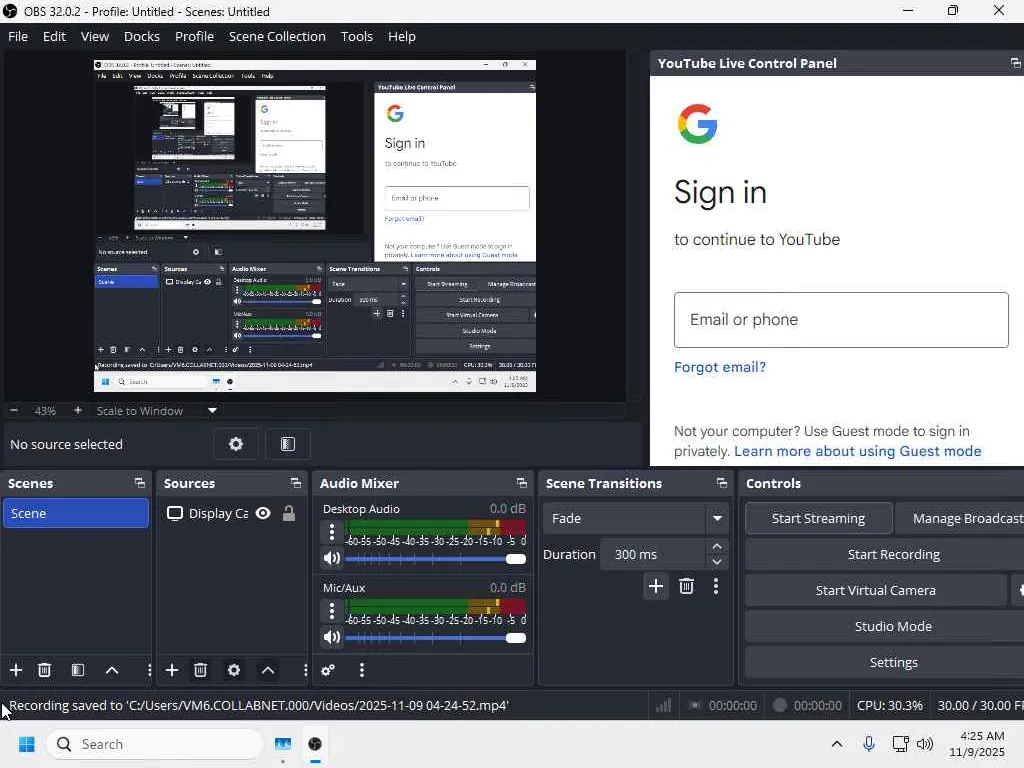Adjust Mic/Aux volume slider
This screenshot has height=768, width=1024.
[436, 637]
